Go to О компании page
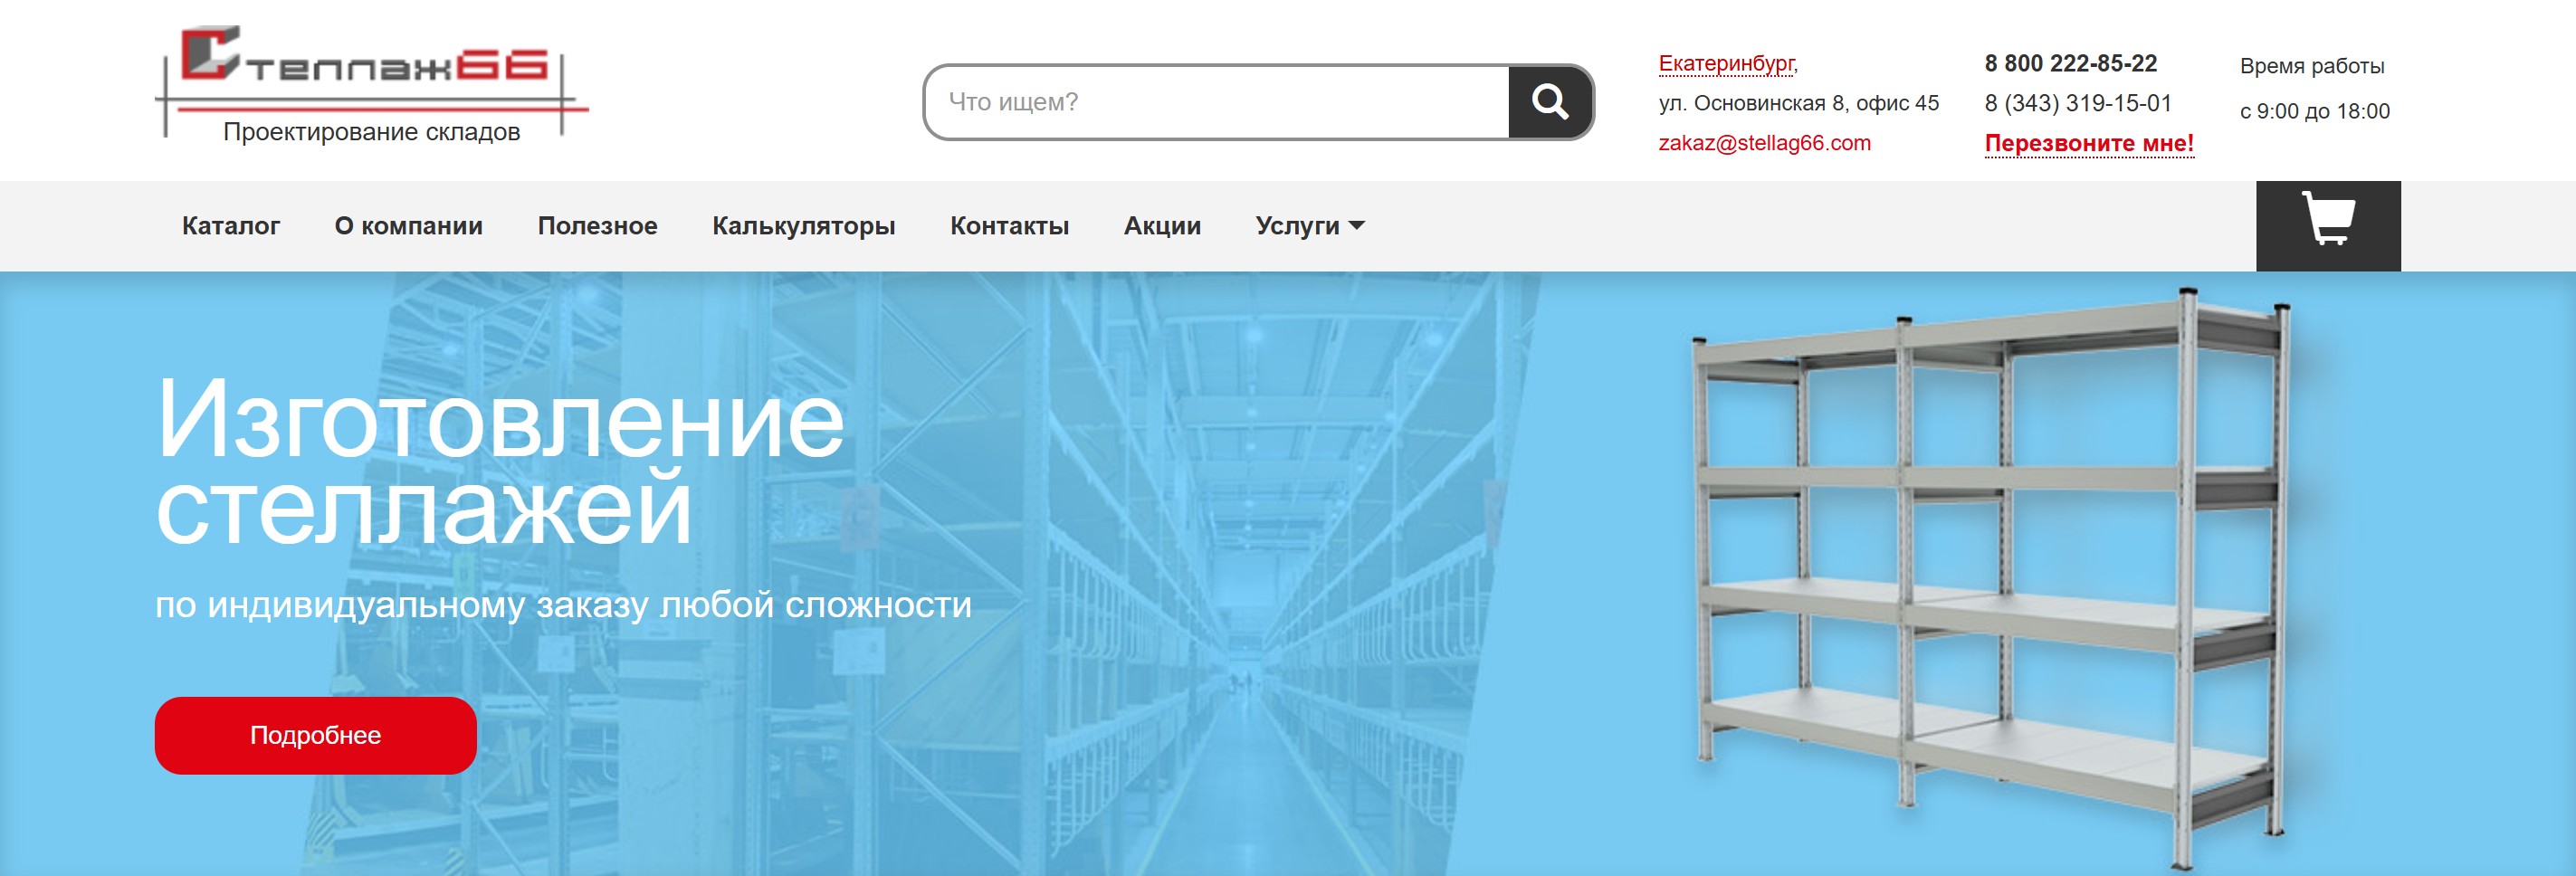Viewport: 2576px width, 876px height. (x=408, y=226)
